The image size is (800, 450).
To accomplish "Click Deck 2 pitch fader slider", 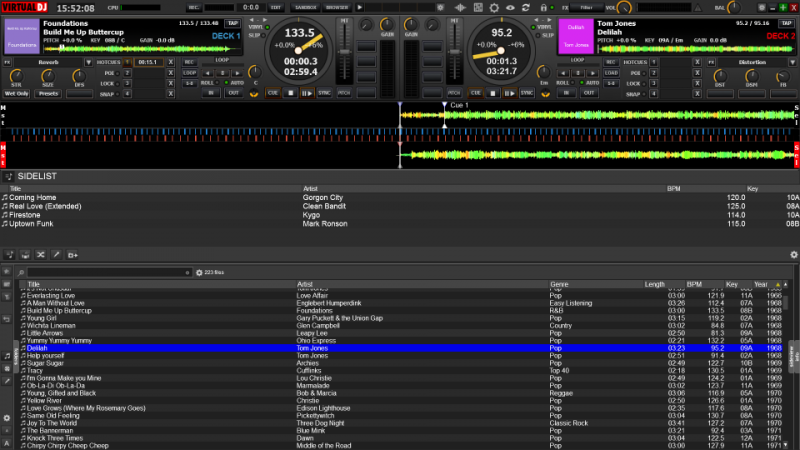I will [x=454, y=52].
